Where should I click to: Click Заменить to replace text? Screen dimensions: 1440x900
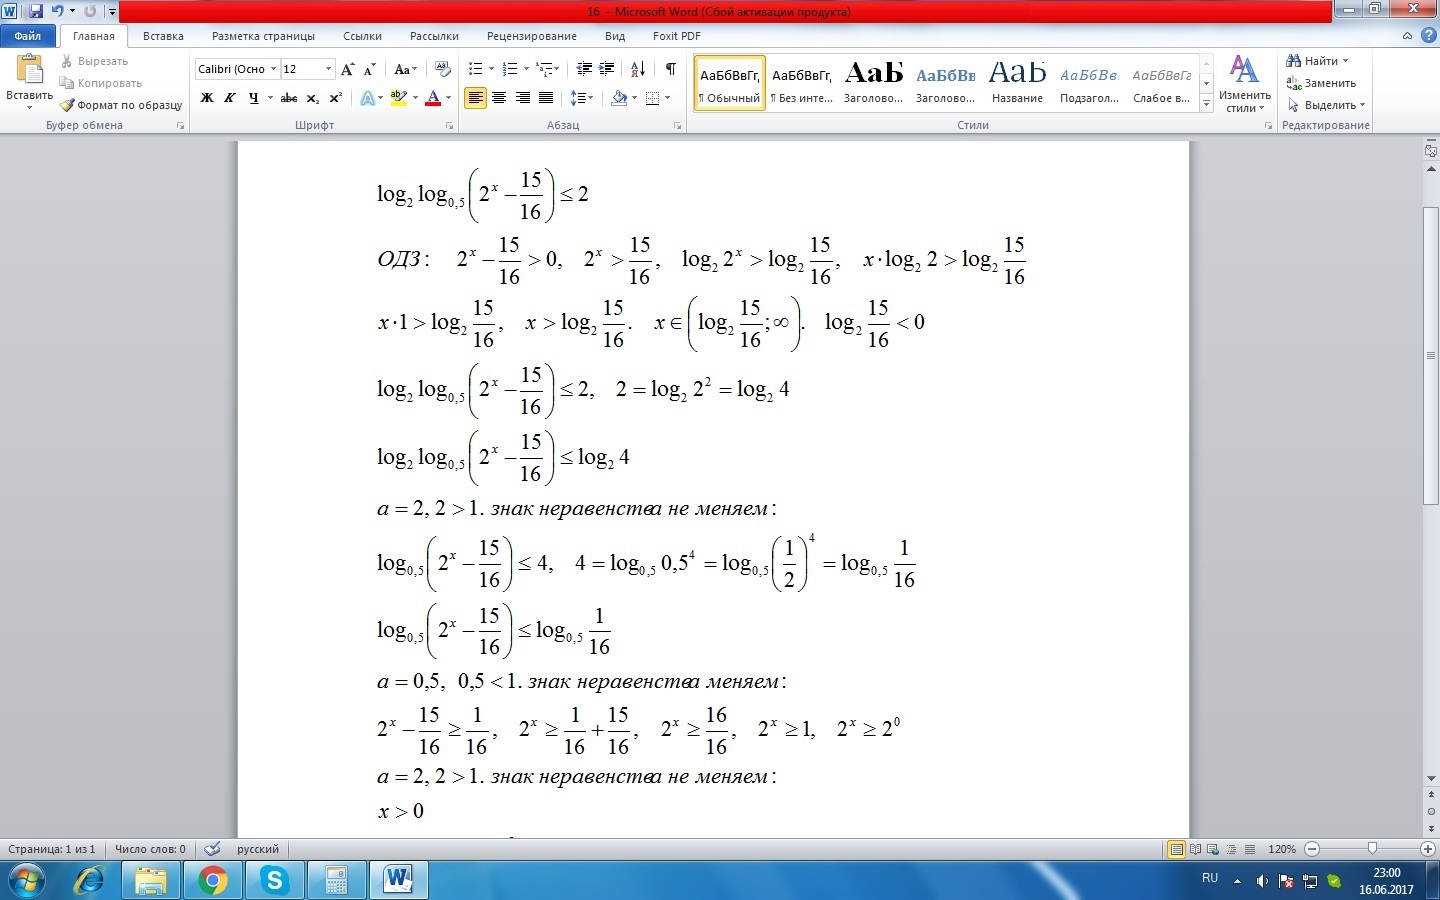[1321, 83]
